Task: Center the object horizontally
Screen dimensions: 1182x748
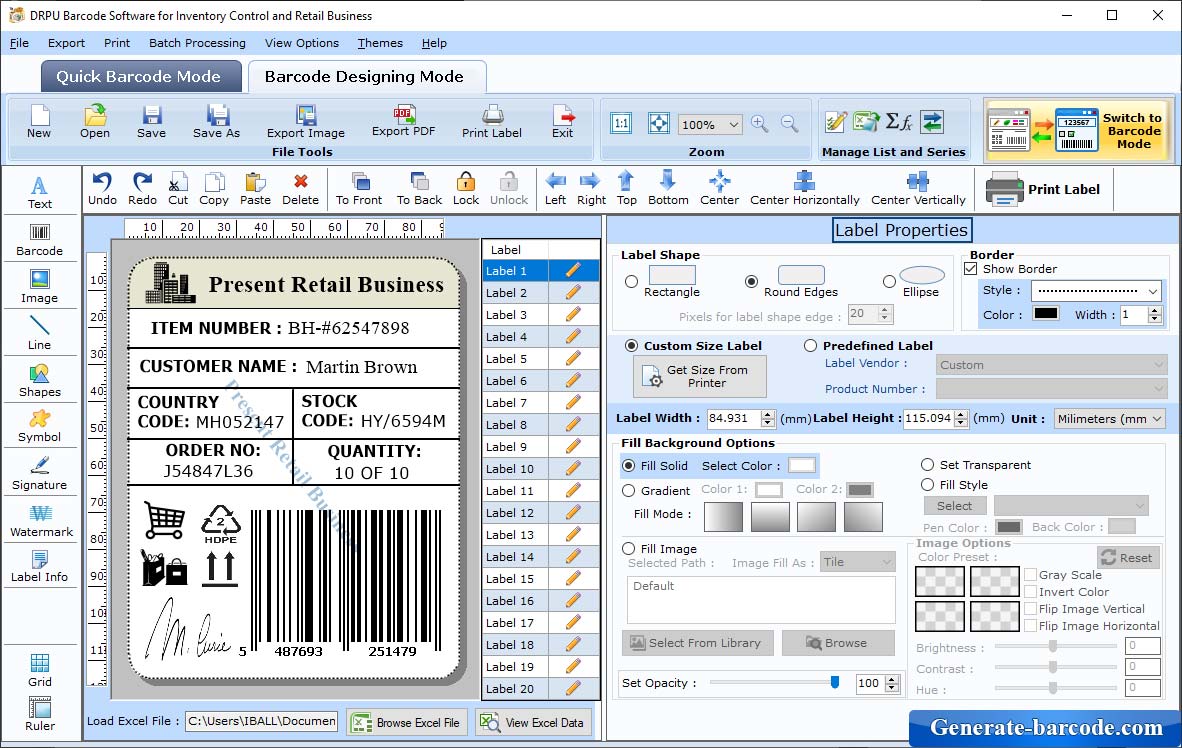Action: (804, 189)
